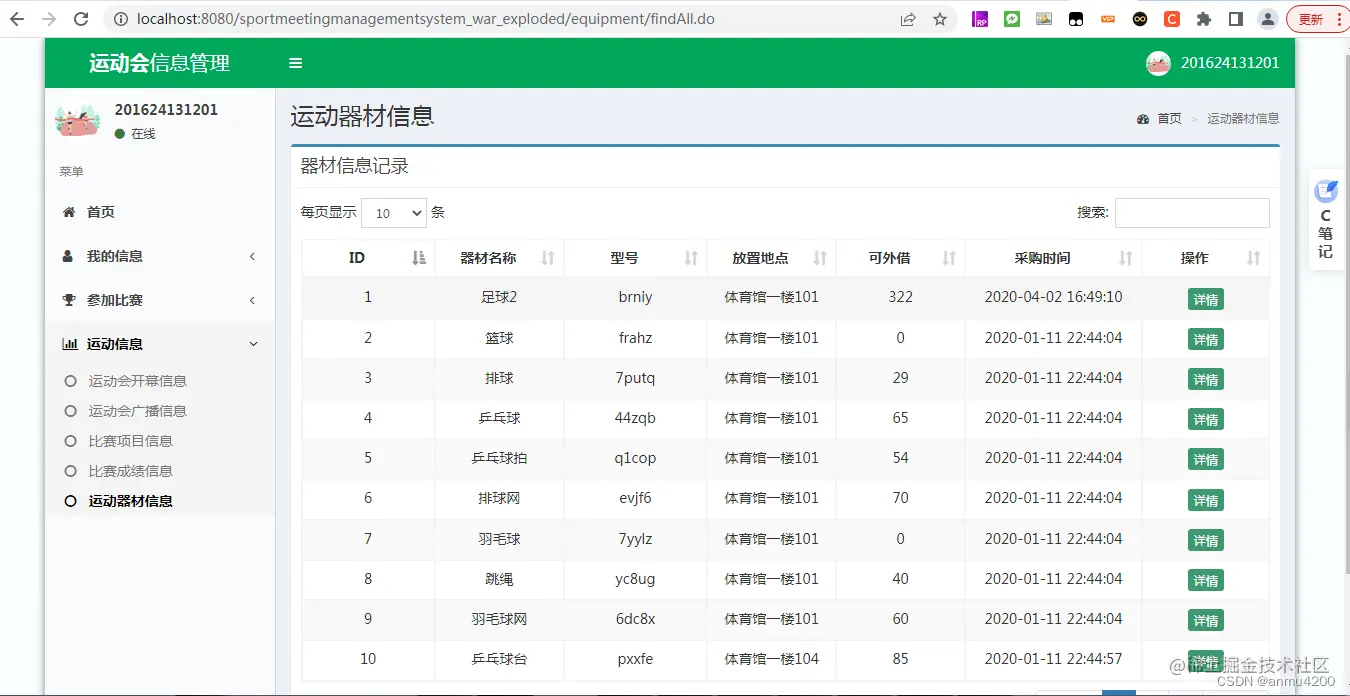The image size is (1350, 696).
Task: Open the user avatar menu for 201624131201
Action: pyautogui.click(x=1158, y=62)
